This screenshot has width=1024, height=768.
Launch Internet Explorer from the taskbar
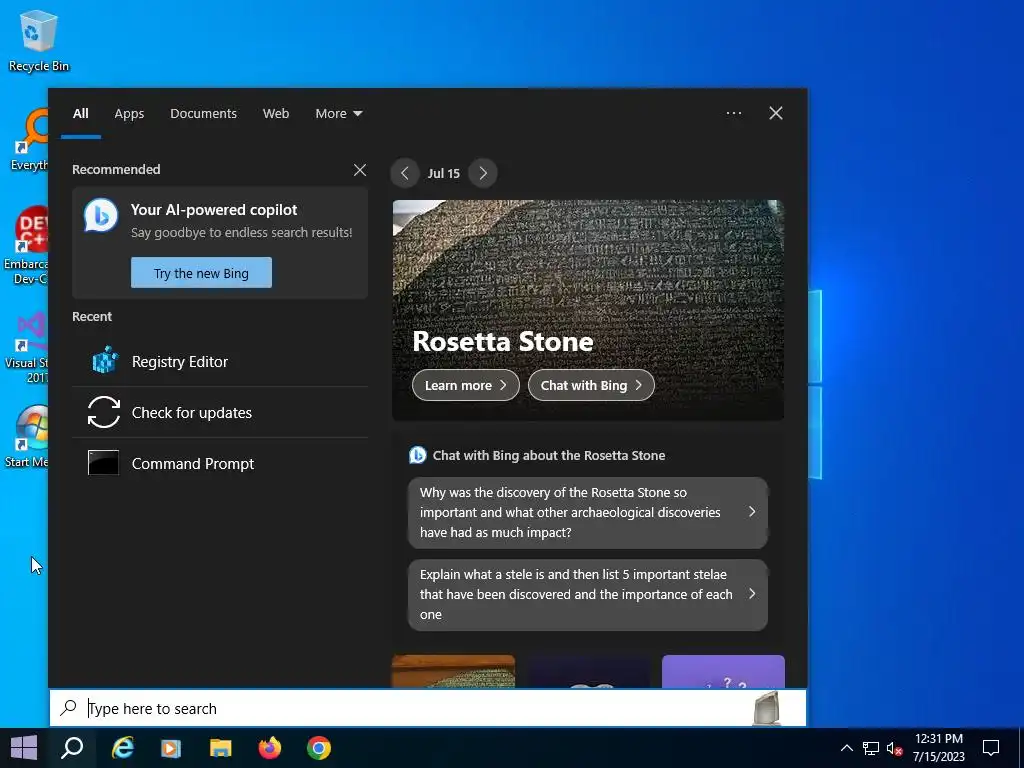pyautogui.click(x=122, y=748)
